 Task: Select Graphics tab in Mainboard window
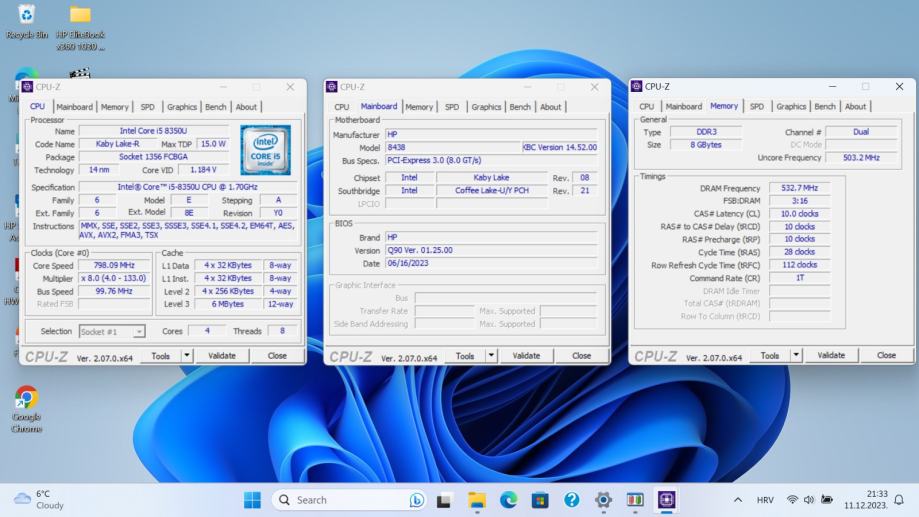[x=486, y=107]
